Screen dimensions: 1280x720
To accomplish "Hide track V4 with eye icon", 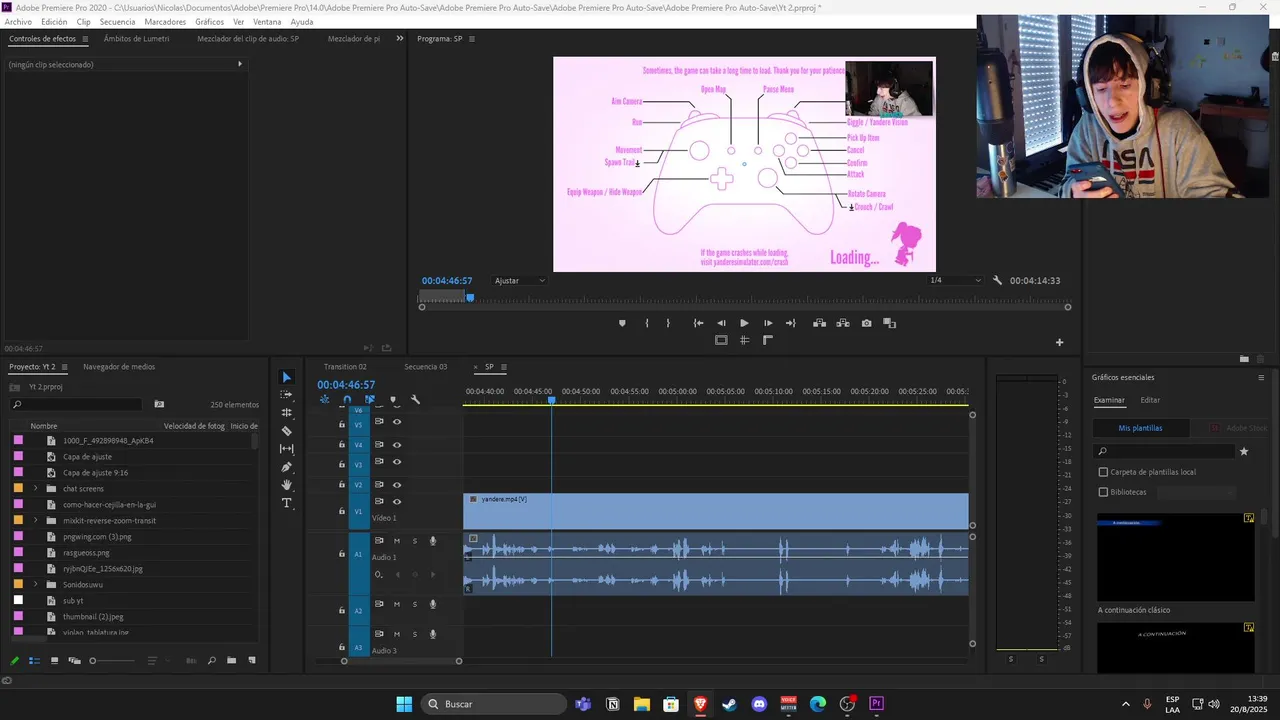I will pos(397,445).
